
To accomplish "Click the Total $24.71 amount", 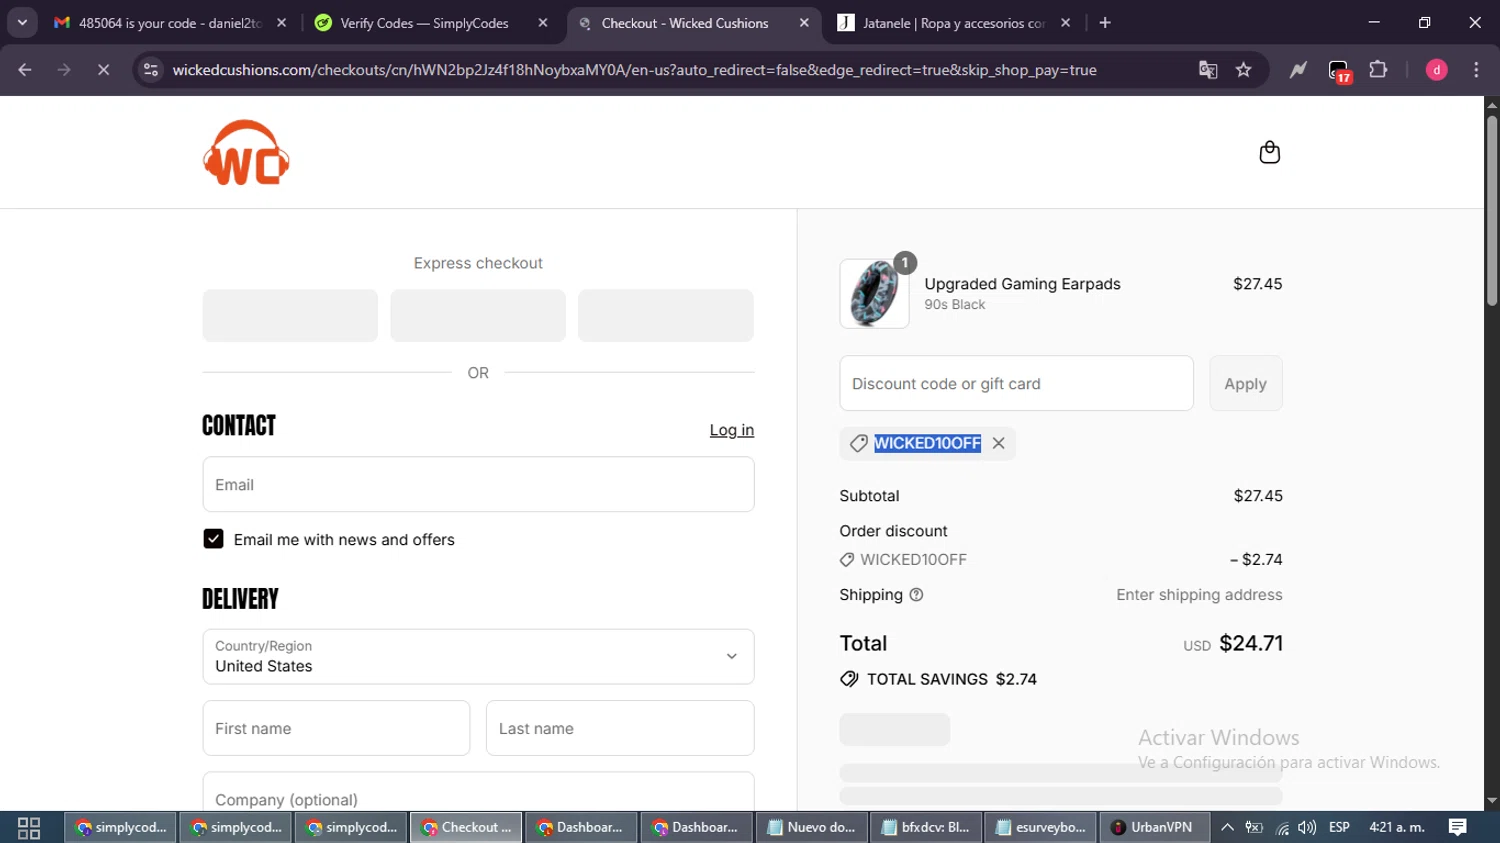I will point(1251,644).
